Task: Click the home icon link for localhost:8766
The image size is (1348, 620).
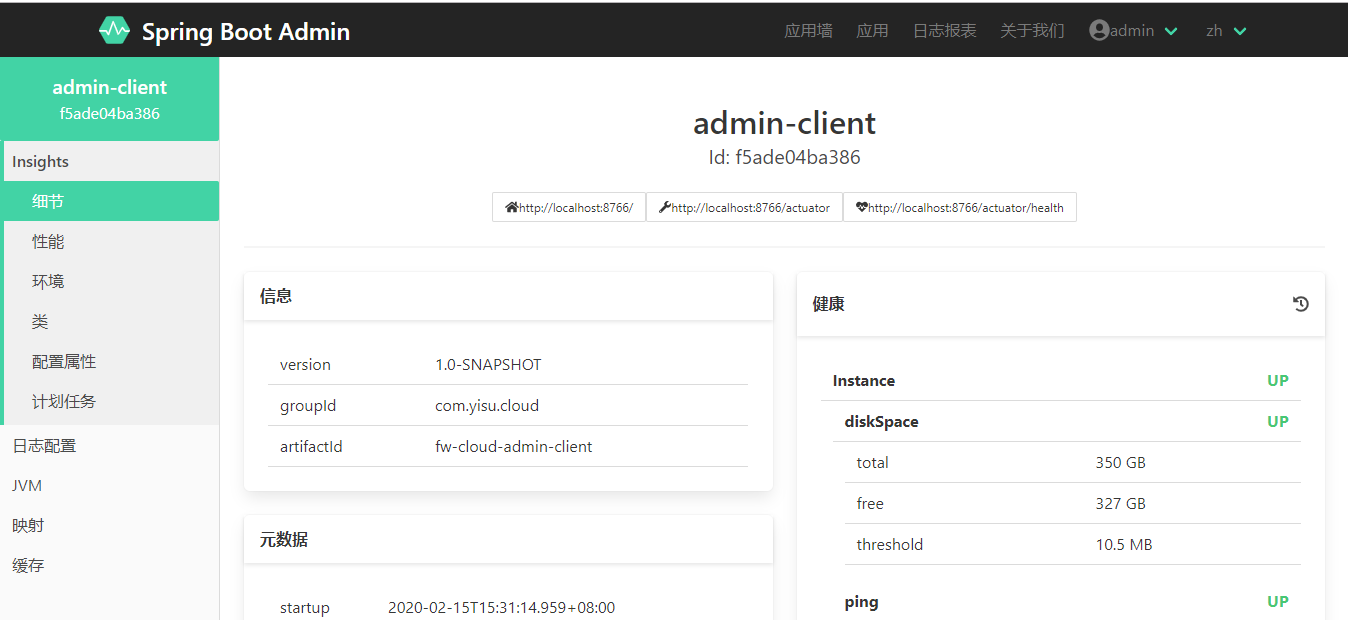Action: point(512,208)
